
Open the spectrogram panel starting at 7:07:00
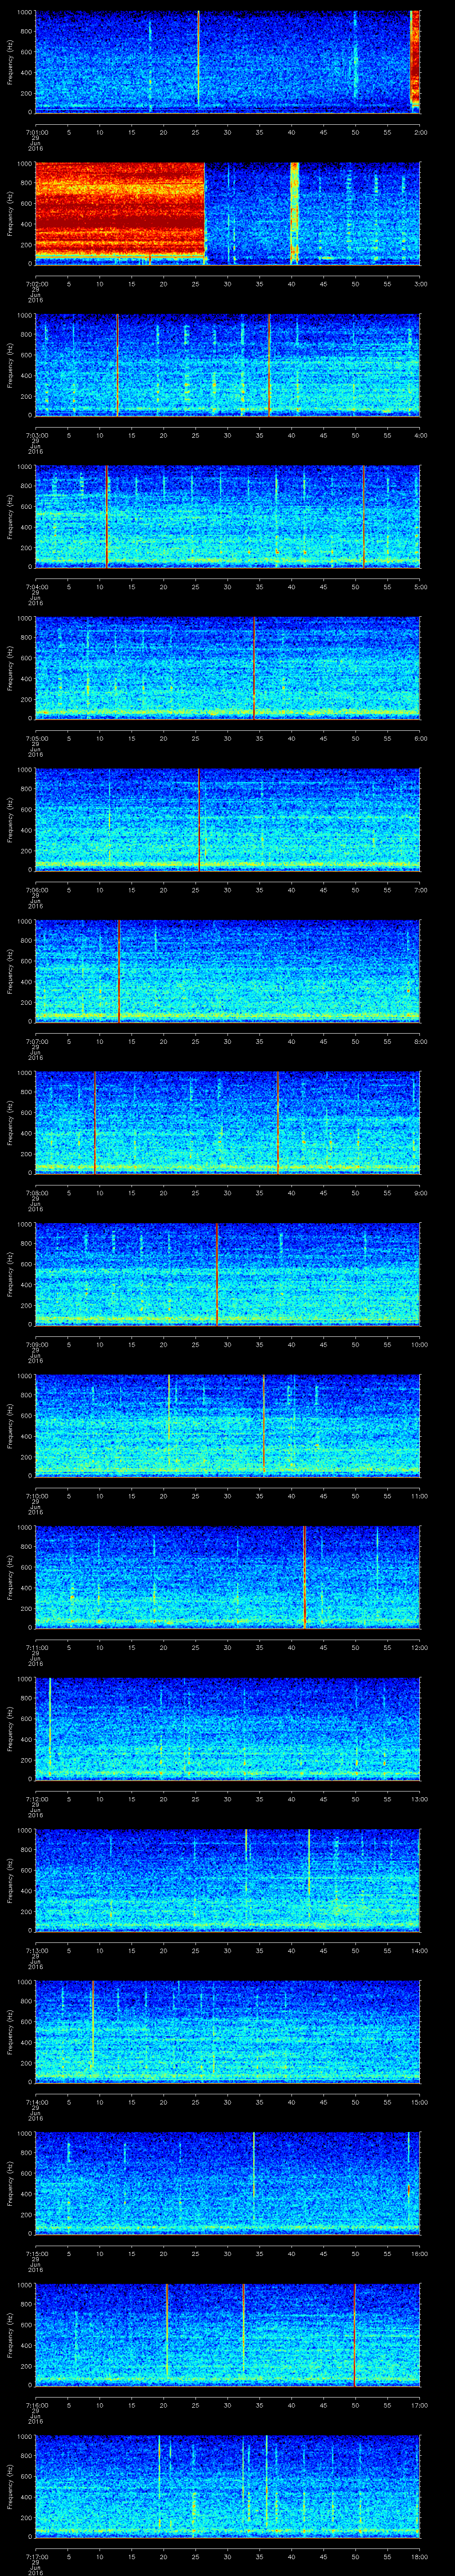pos(228,971)
